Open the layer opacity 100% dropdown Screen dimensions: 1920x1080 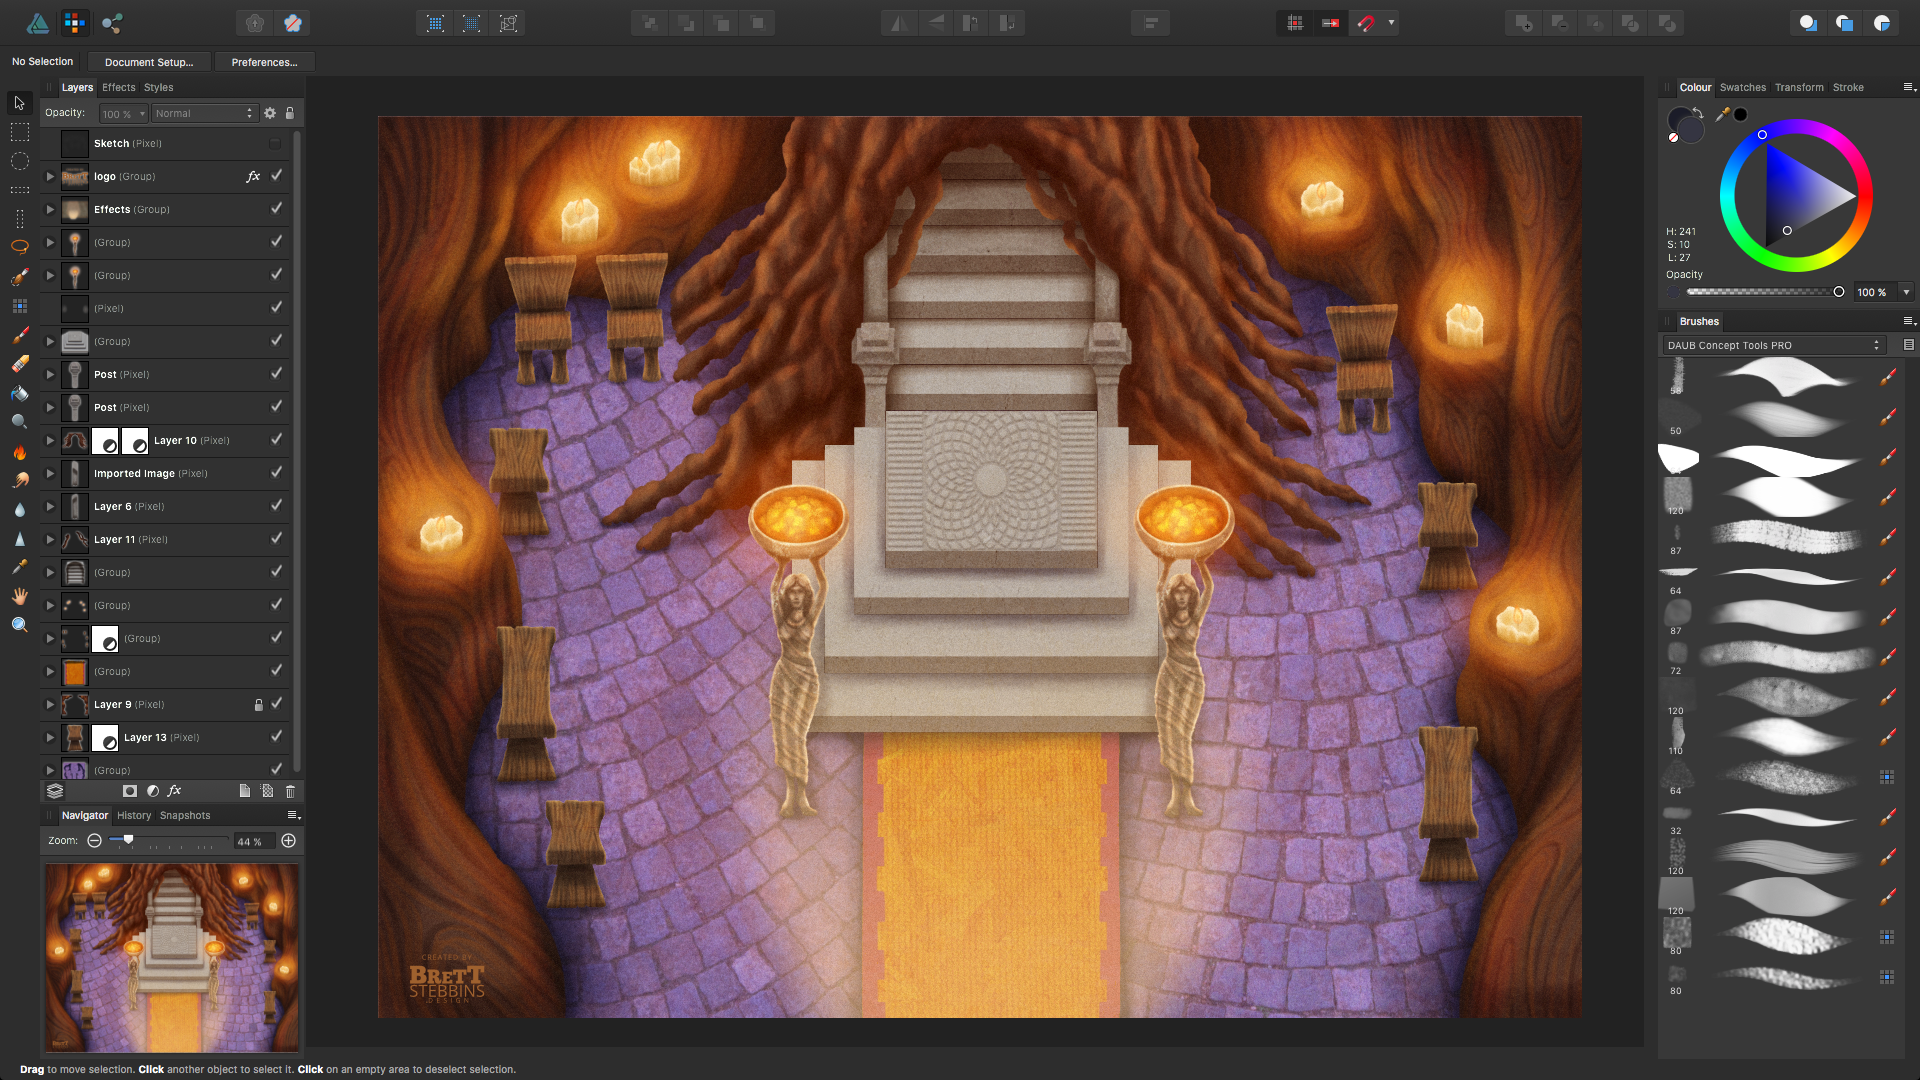tap(124, 113)
